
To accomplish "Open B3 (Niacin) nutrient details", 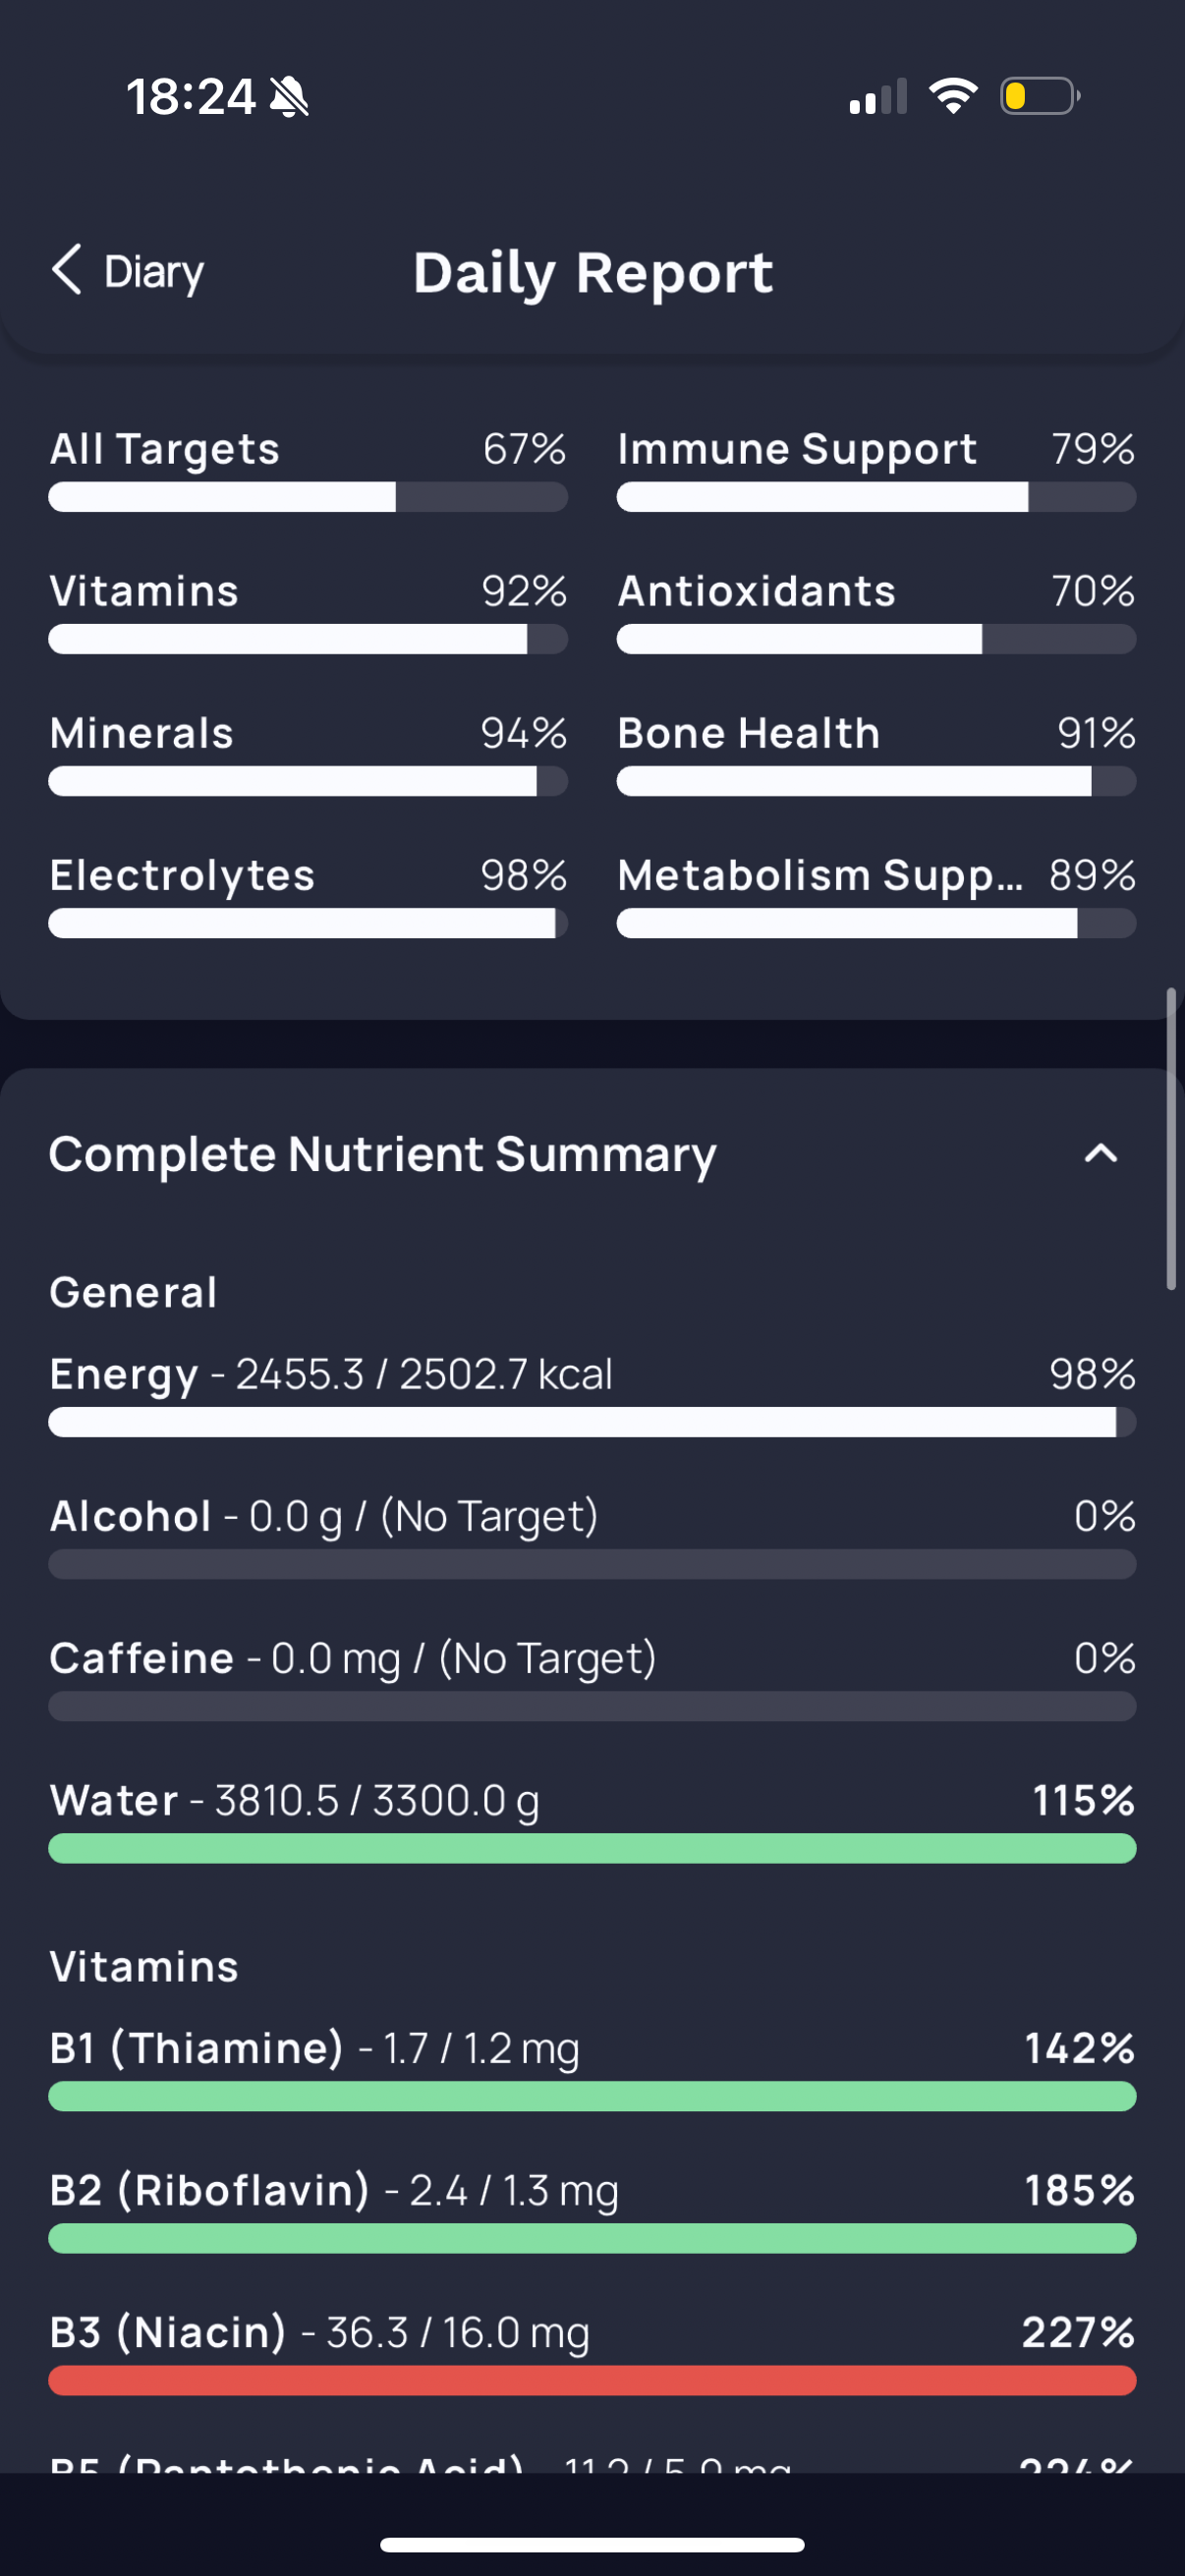I will pos(592,2352).
